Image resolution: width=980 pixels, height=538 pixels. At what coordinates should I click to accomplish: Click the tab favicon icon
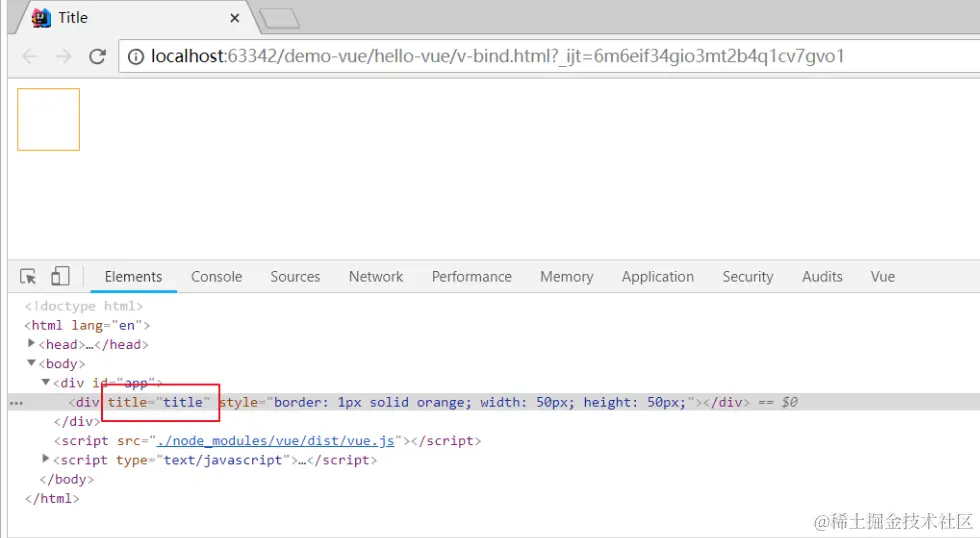[x=41, y=18]
